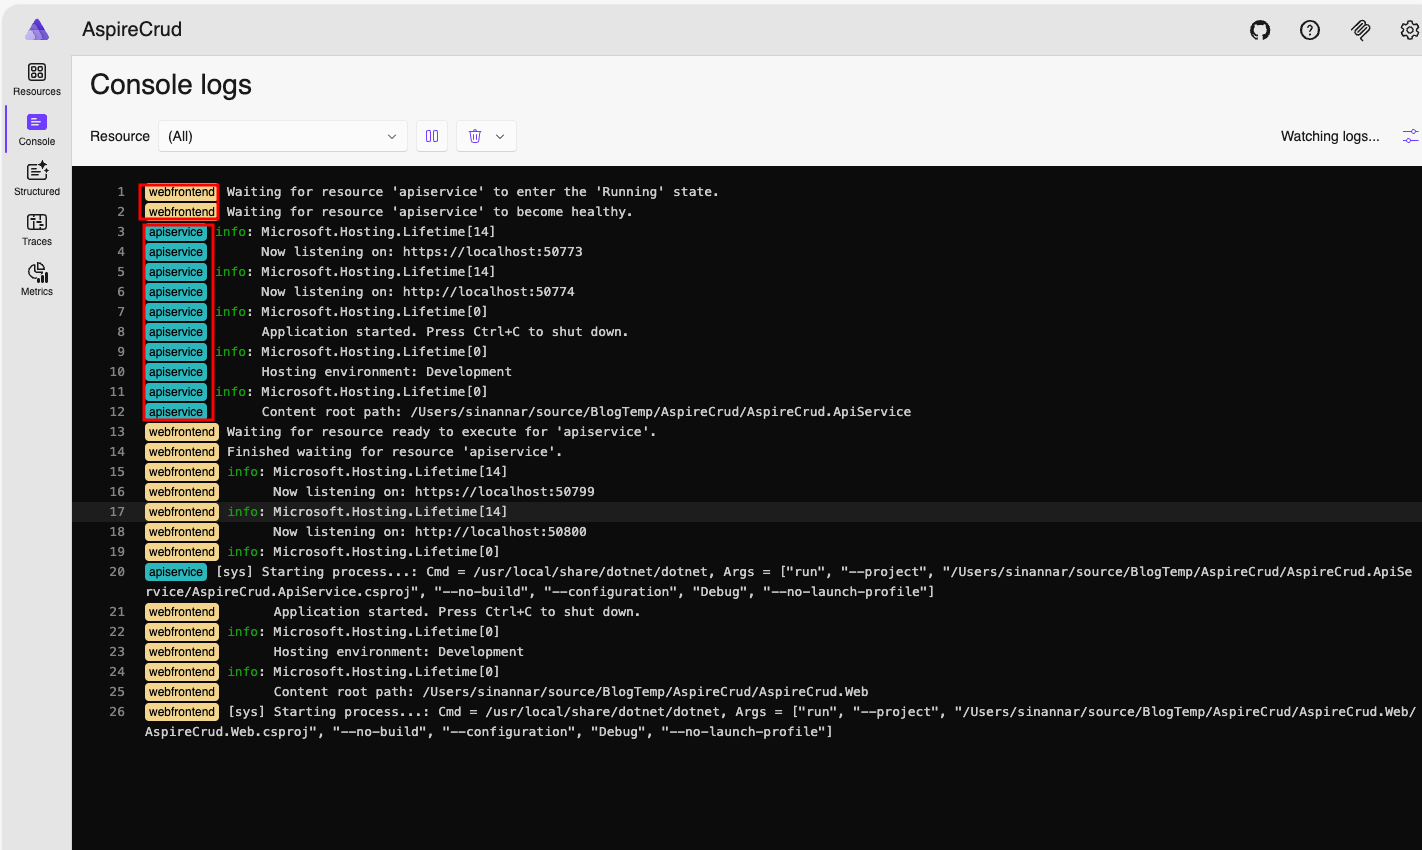Pause incoming console logs
1422x850 pixels.
click(432, 136)
